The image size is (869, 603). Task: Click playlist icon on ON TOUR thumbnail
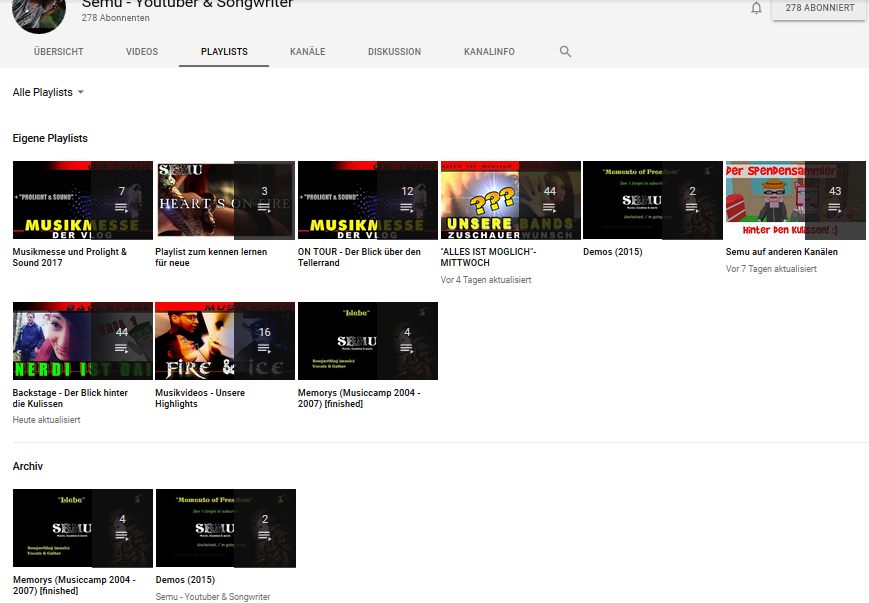coord(407,208)
